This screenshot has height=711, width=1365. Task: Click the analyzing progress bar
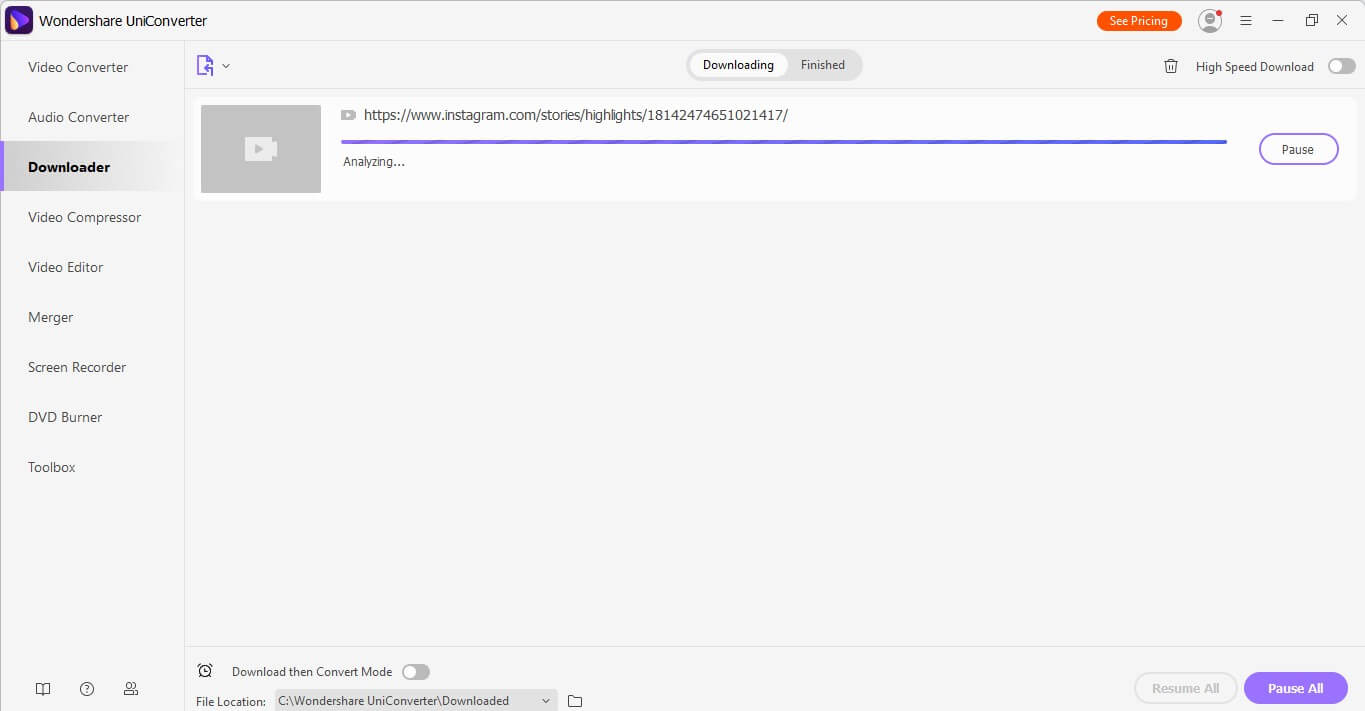click(x=784, y=142)
